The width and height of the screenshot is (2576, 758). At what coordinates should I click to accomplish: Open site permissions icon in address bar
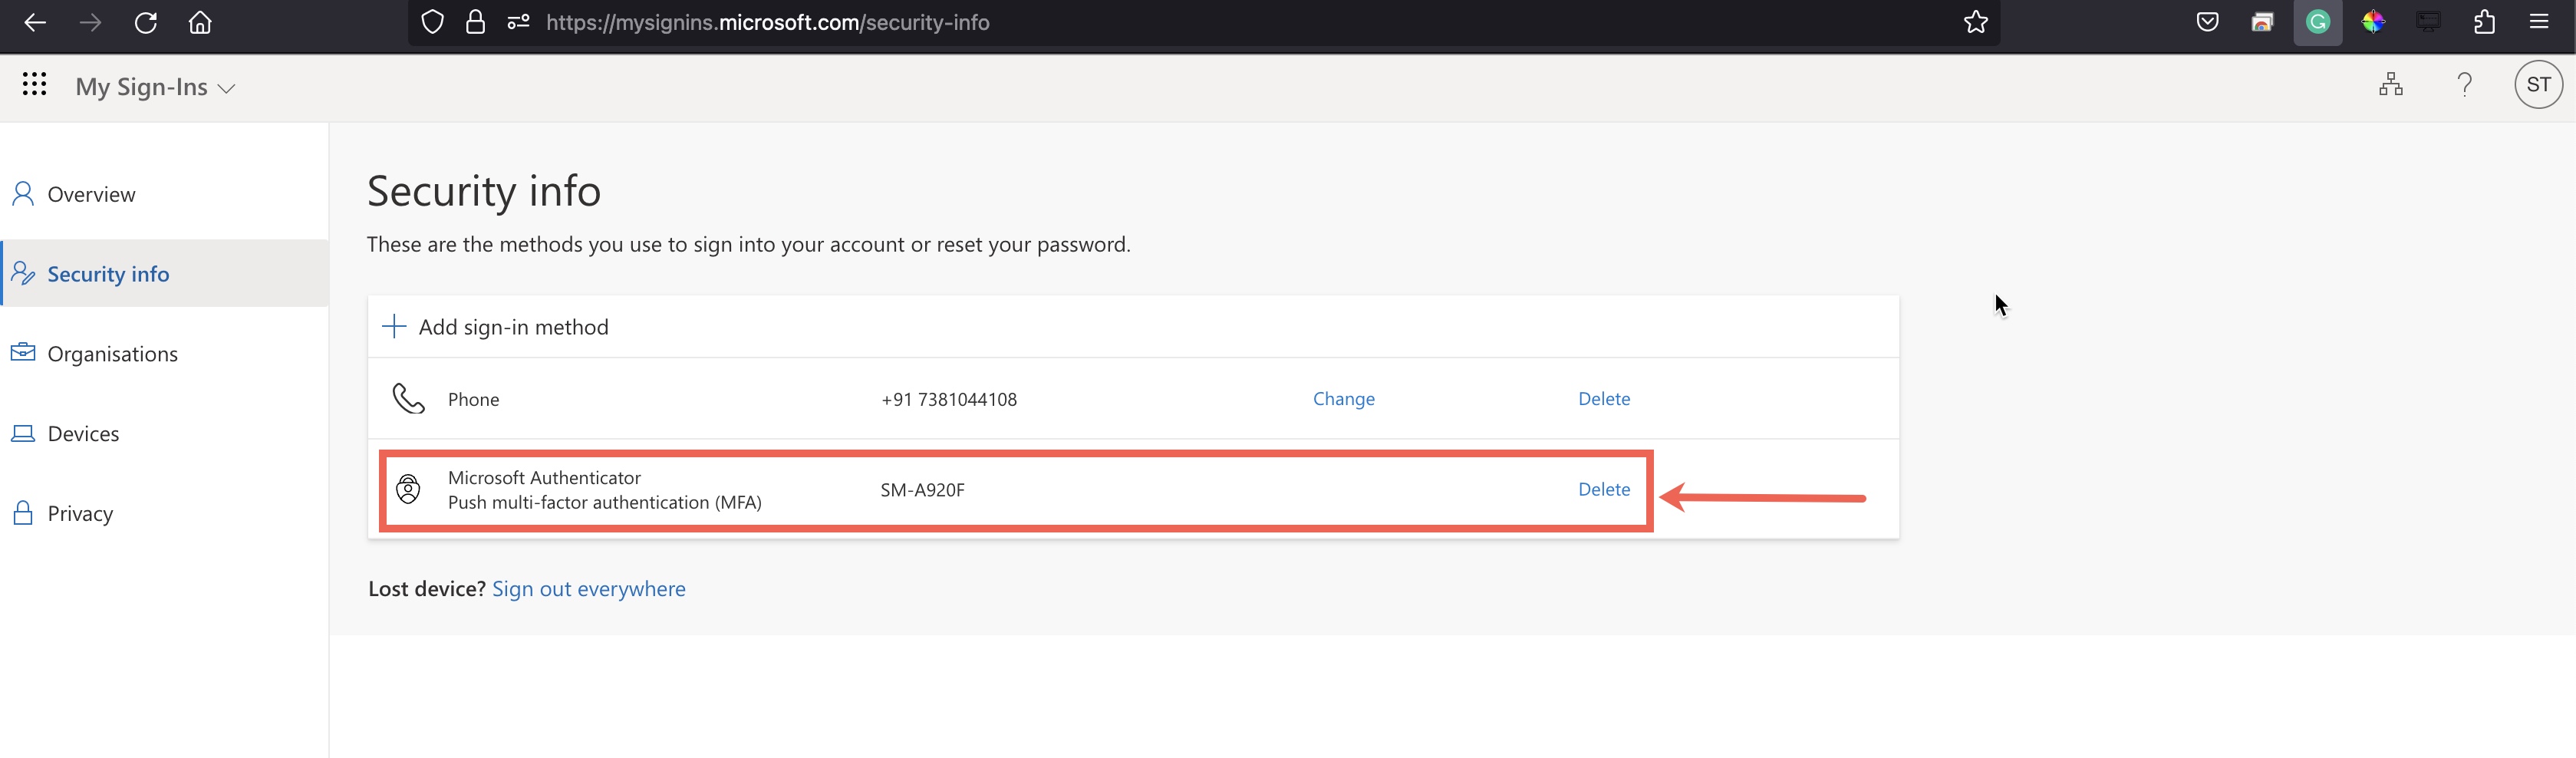coord(518,22)
